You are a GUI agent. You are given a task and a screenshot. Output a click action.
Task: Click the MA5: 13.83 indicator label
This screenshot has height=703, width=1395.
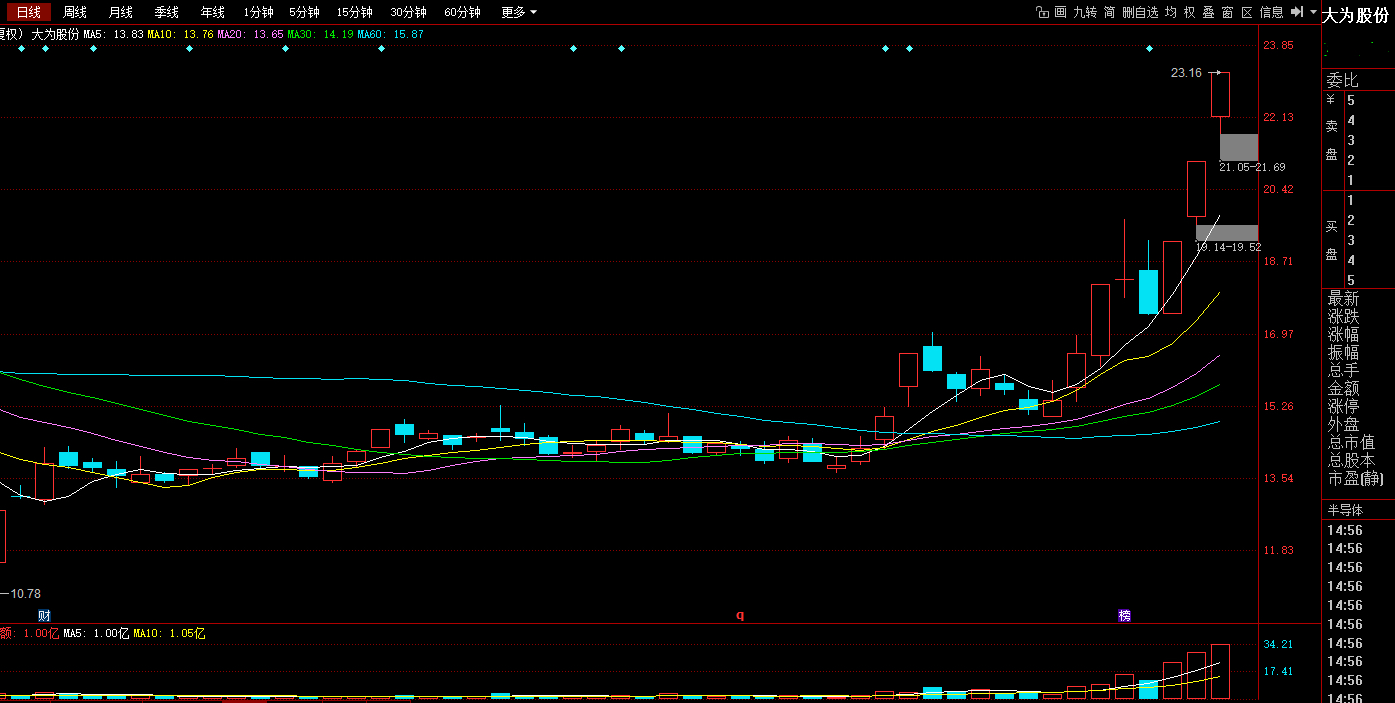(113, 34)
